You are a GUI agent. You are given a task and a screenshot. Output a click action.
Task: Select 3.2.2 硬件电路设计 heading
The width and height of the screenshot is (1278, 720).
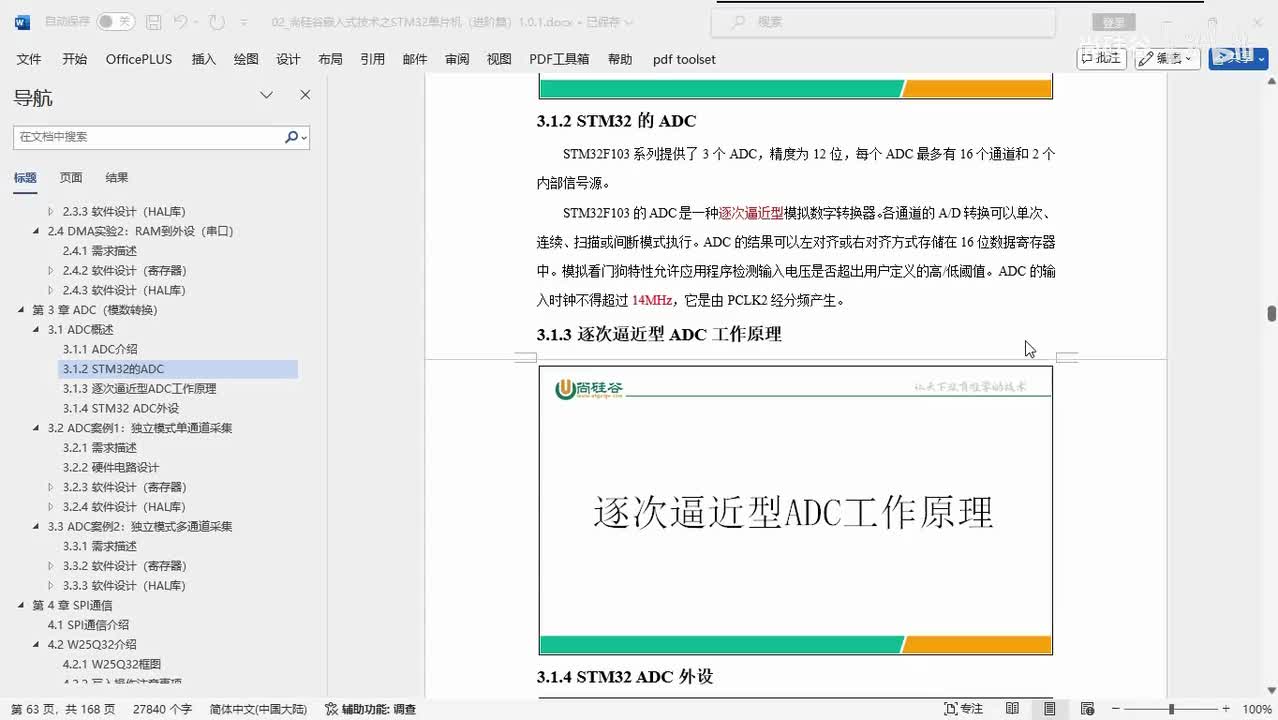click(111, 467)
